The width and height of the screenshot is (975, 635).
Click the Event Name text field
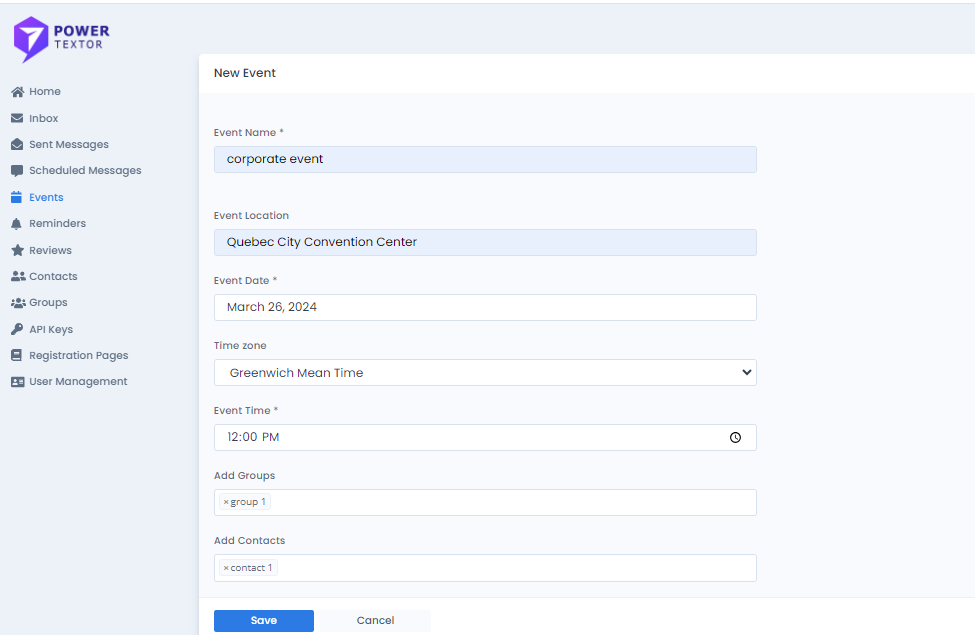[485, 159]
